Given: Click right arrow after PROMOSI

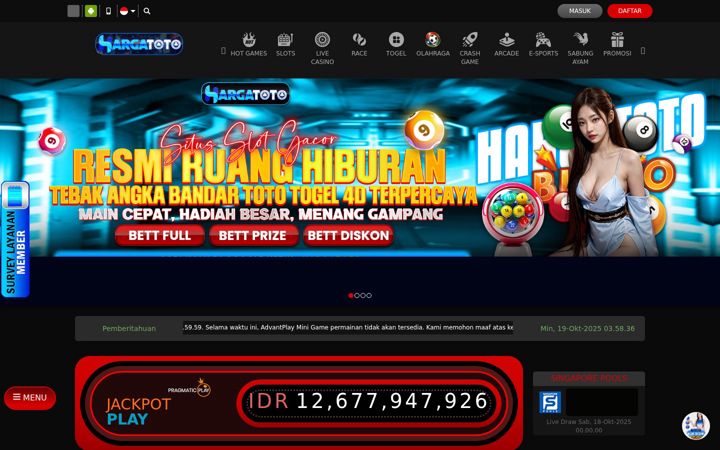Looking at the screenshot, I should 643,51.
